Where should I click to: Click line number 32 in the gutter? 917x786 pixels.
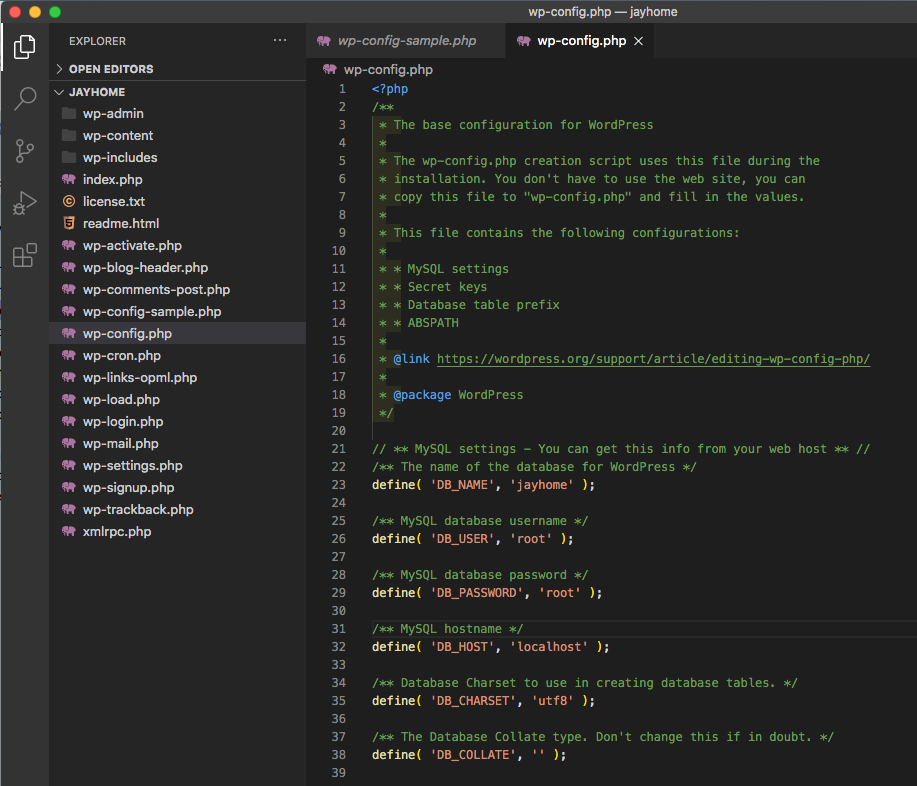coord(339,647)
